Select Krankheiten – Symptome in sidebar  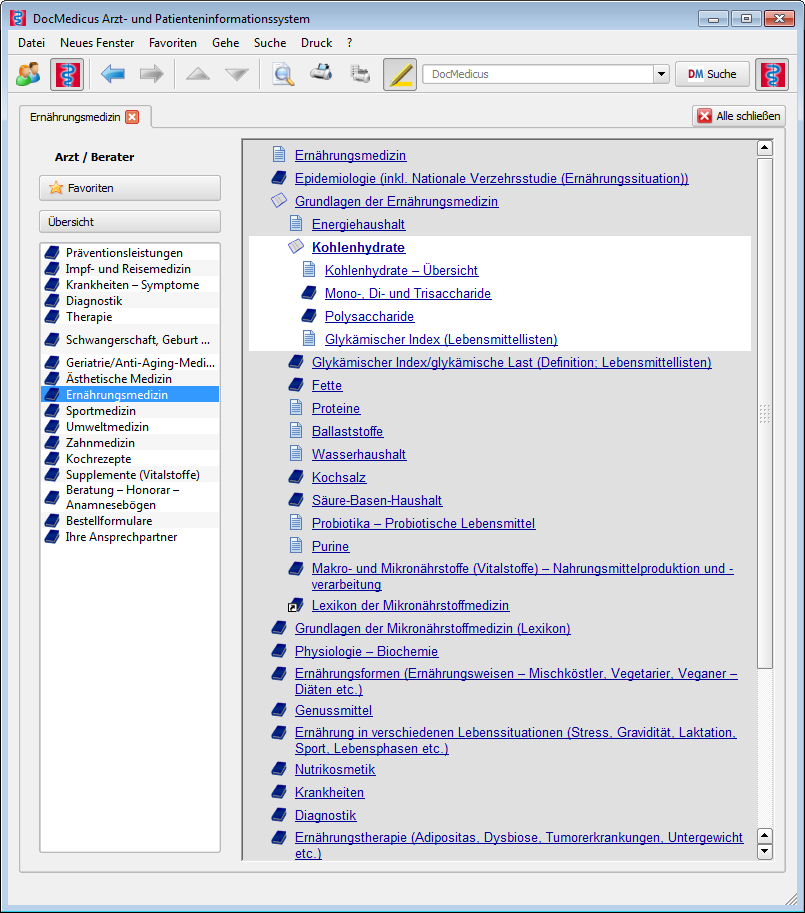130,285
